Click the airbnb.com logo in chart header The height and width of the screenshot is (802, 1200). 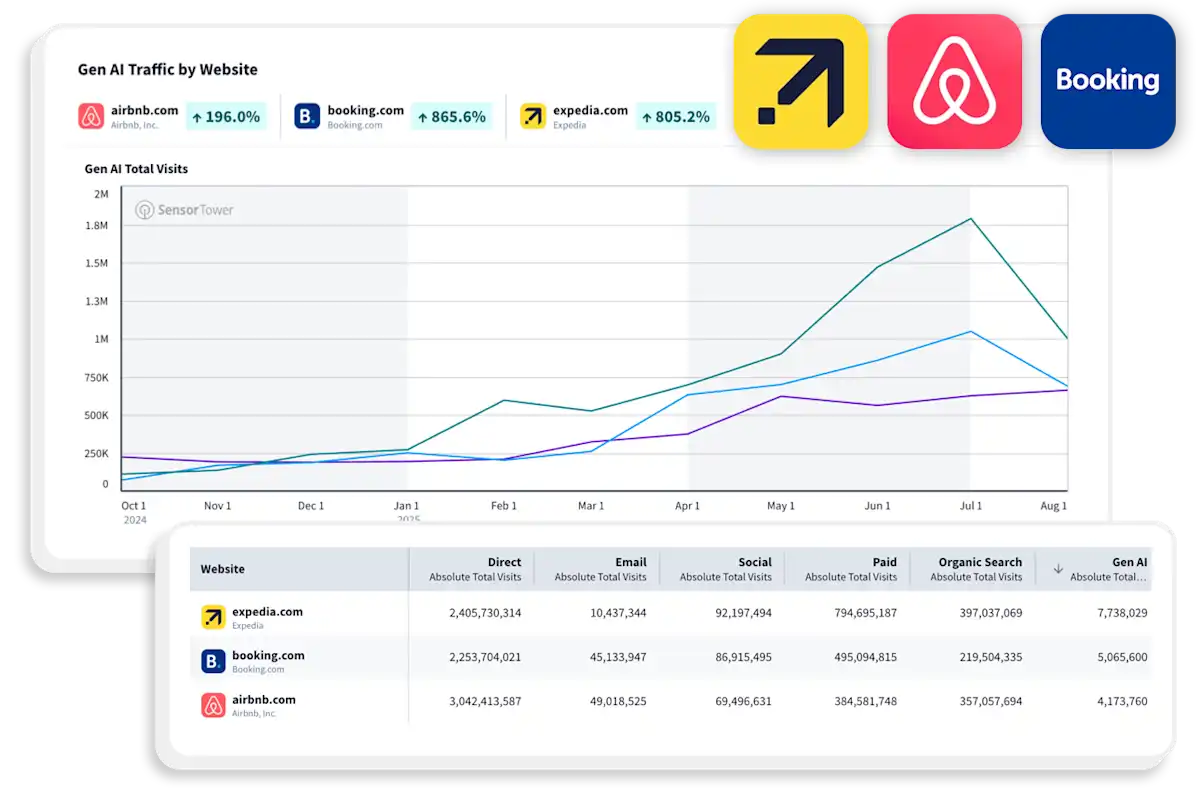pos(91,116)
